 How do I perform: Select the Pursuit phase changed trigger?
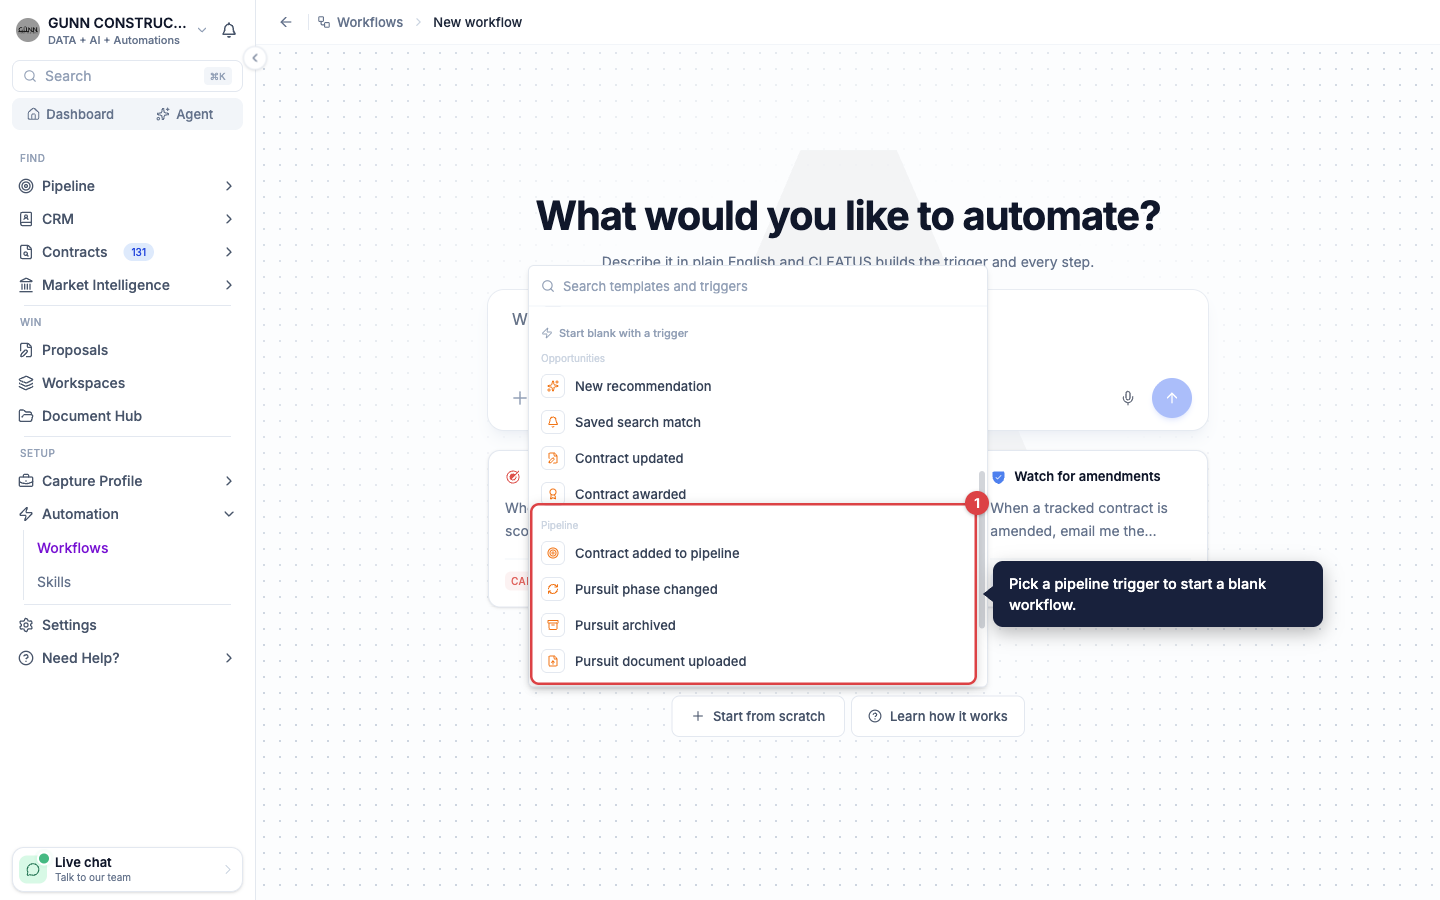(x=757, y=589)
